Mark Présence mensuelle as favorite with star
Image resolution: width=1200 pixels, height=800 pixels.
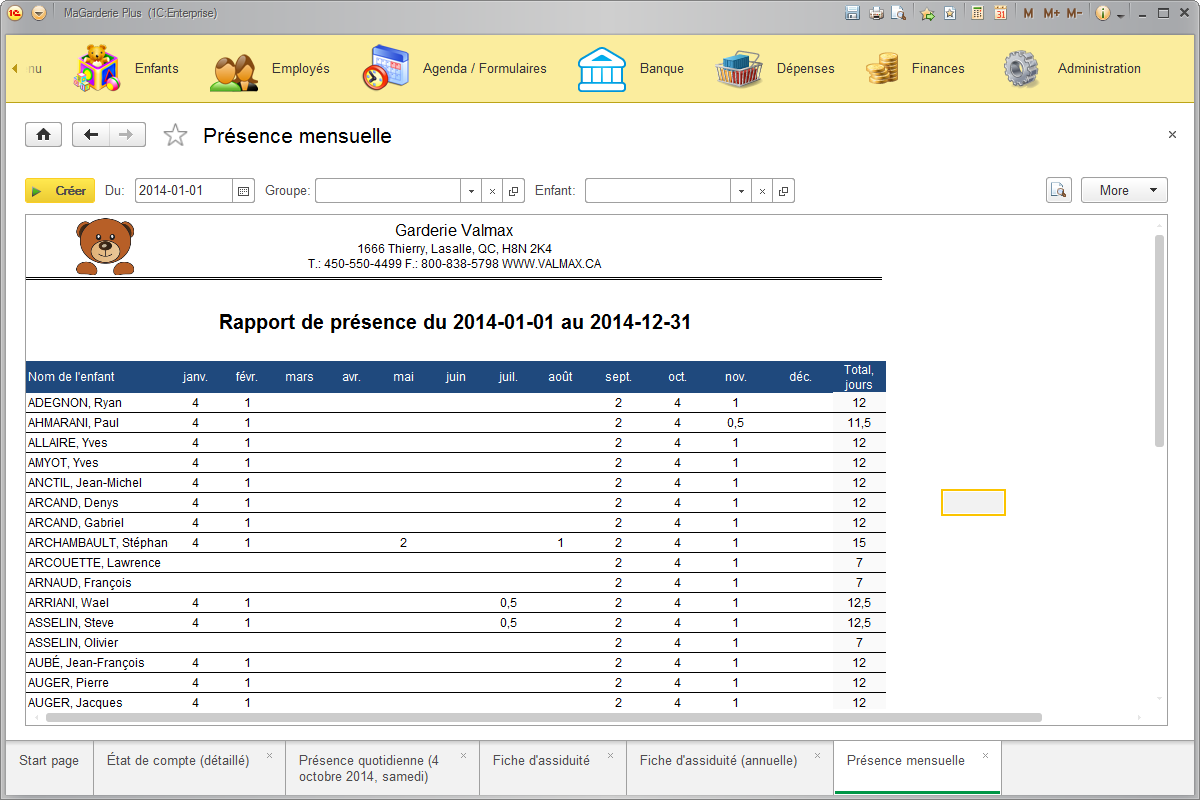point(175,134)
